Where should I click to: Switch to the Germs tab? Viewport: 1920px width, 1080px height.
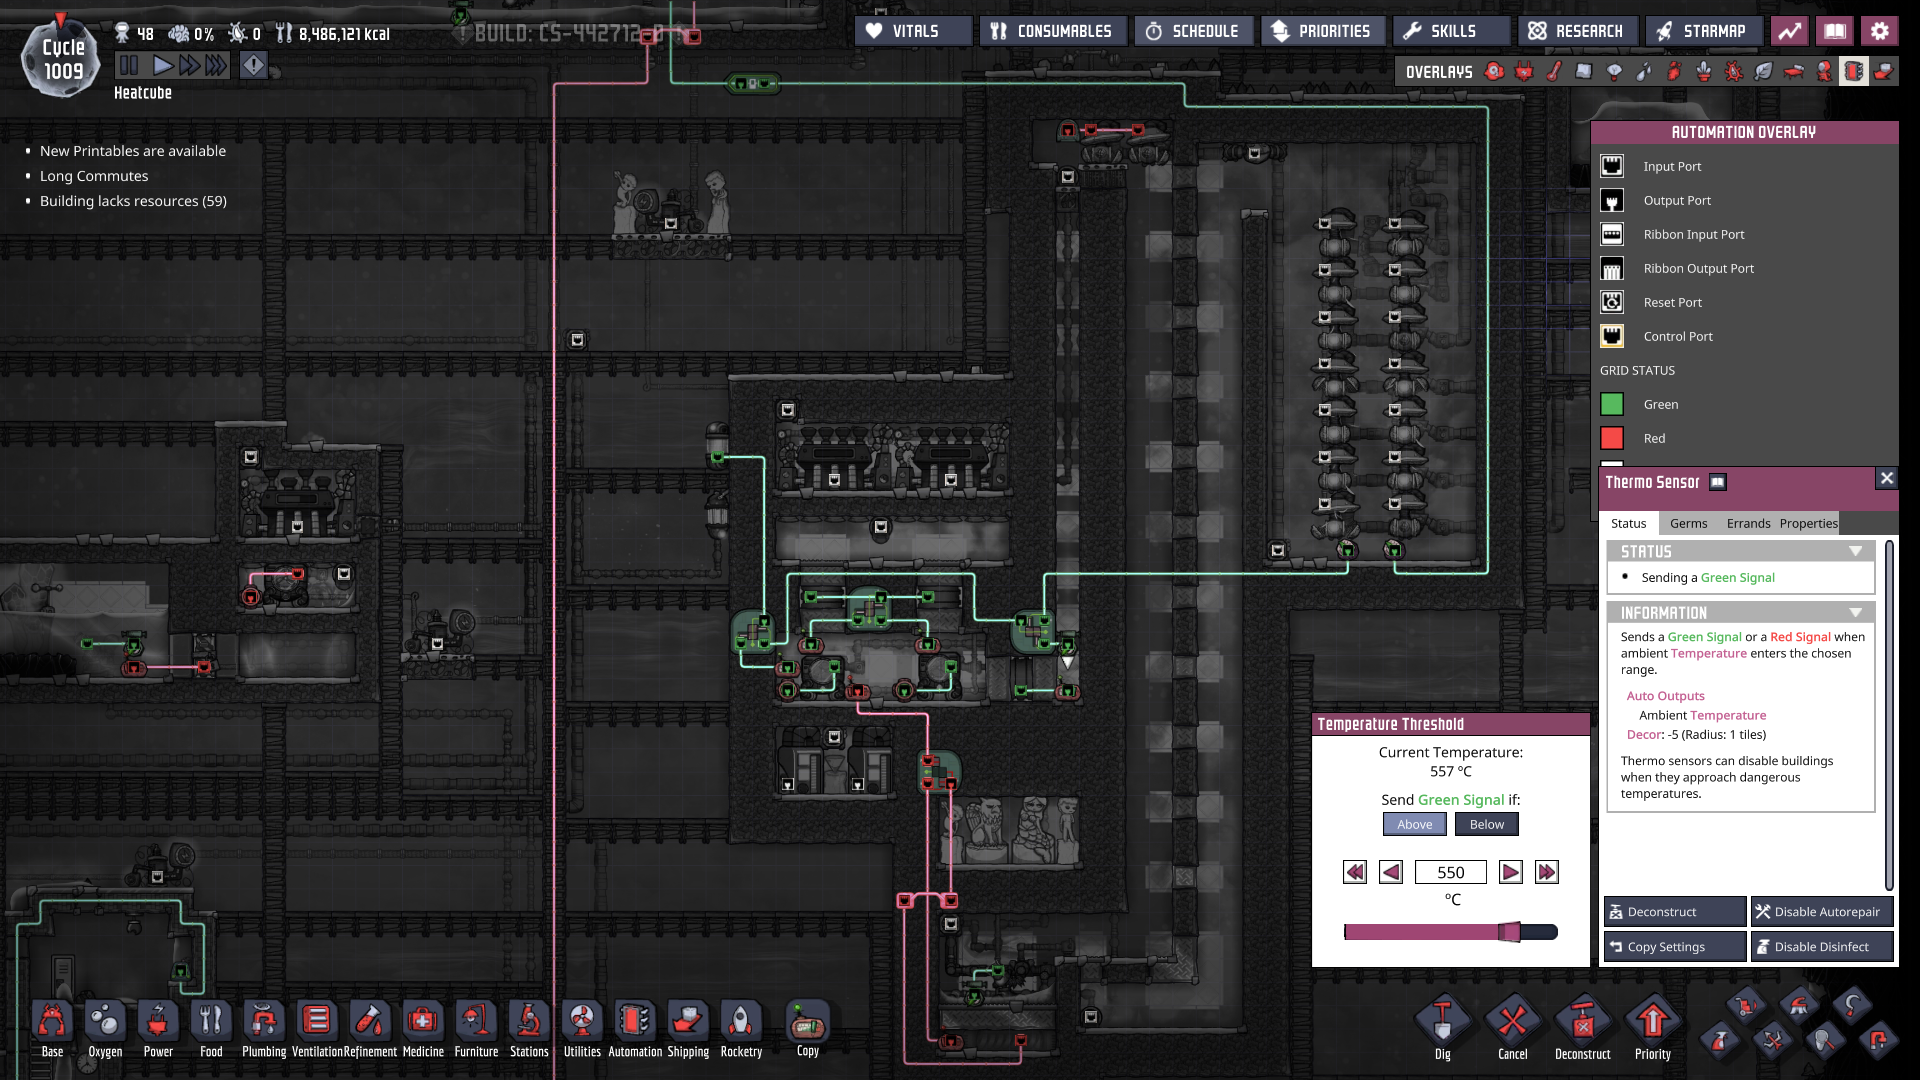[x=1688, y=523]
